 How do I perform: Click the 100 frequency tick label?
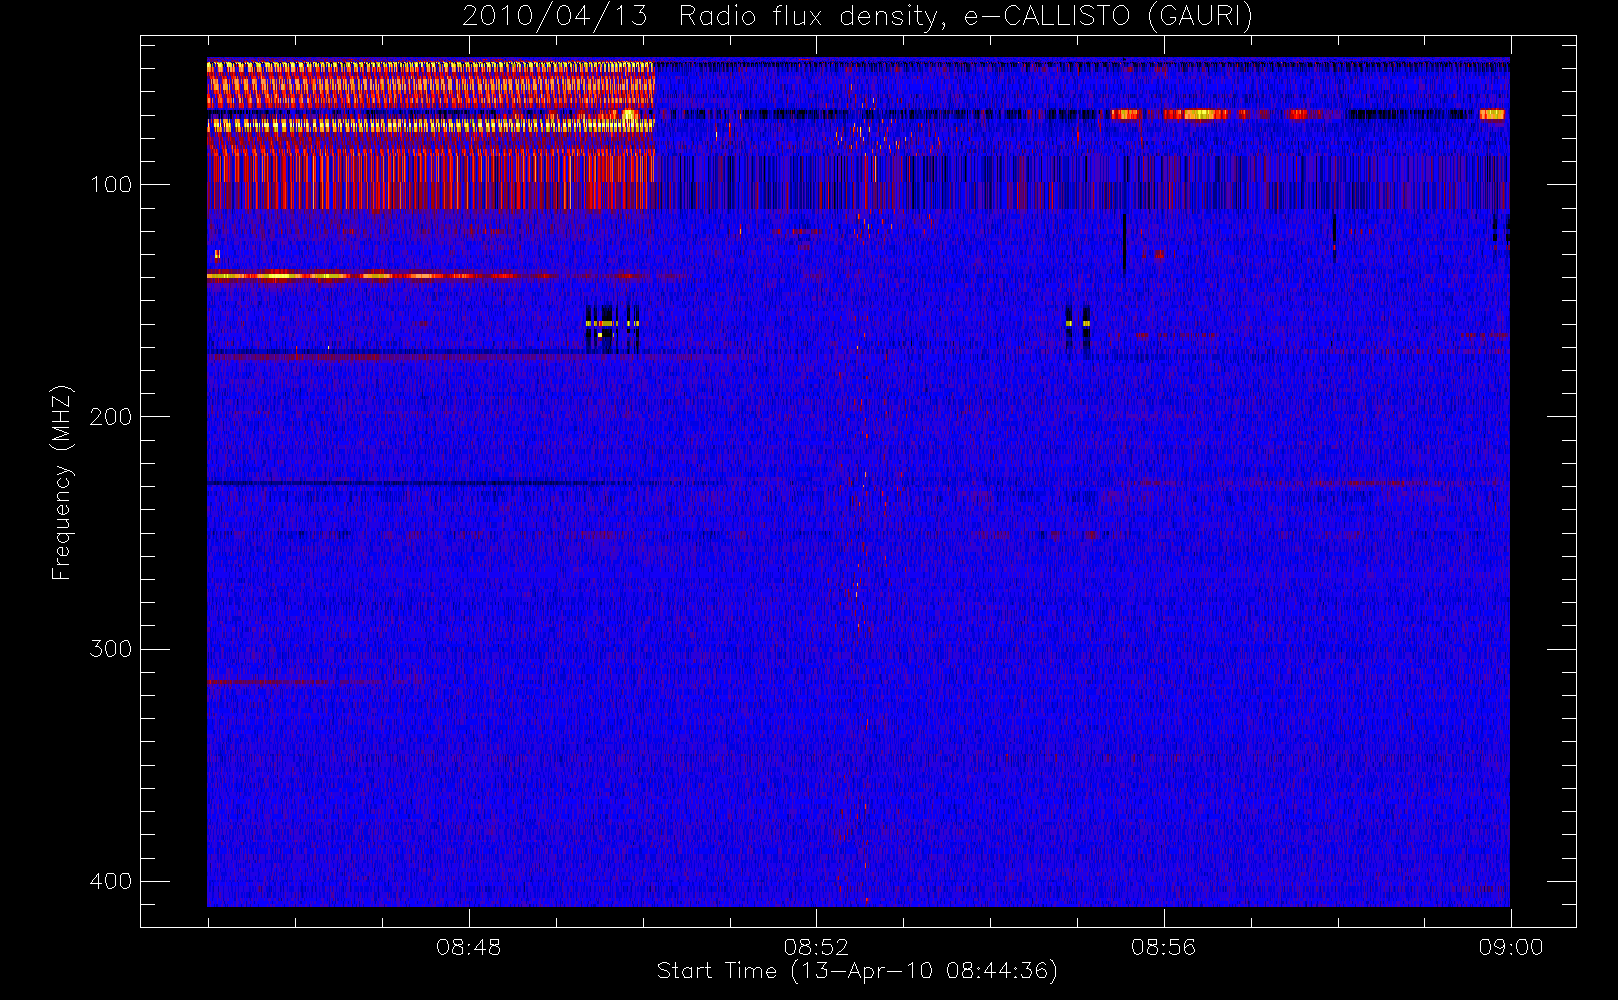(x=110, y=185)
